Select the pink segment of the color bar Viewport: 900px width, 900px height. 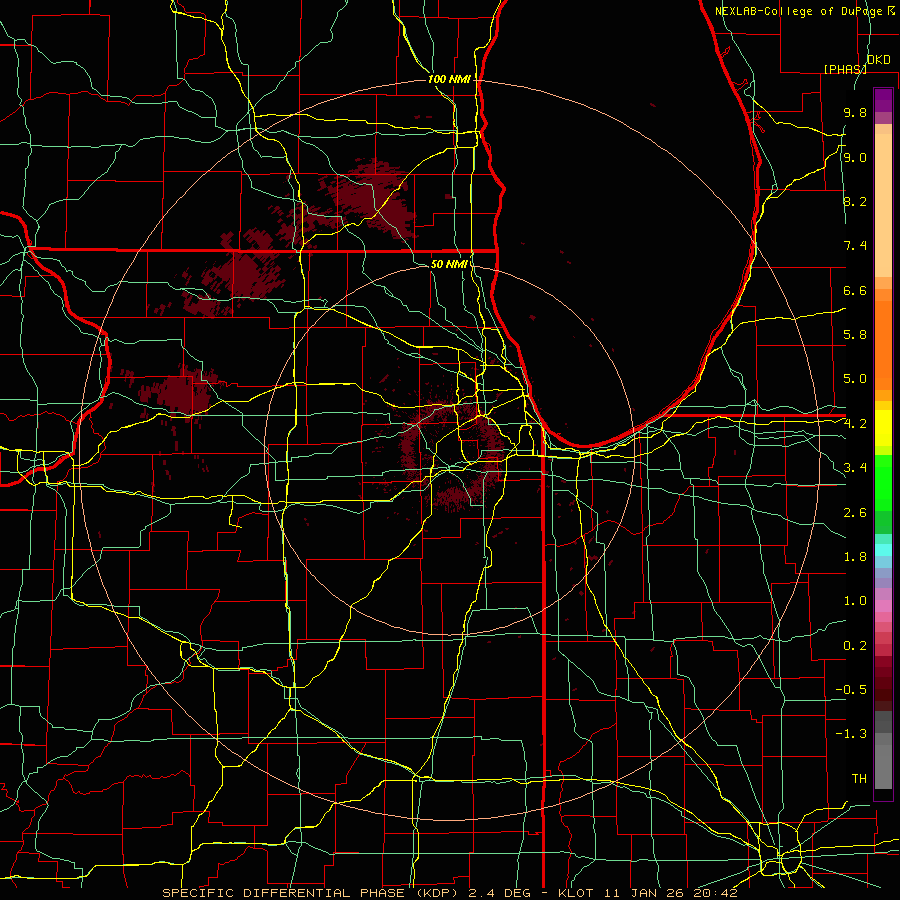click(x=883, y=606)
